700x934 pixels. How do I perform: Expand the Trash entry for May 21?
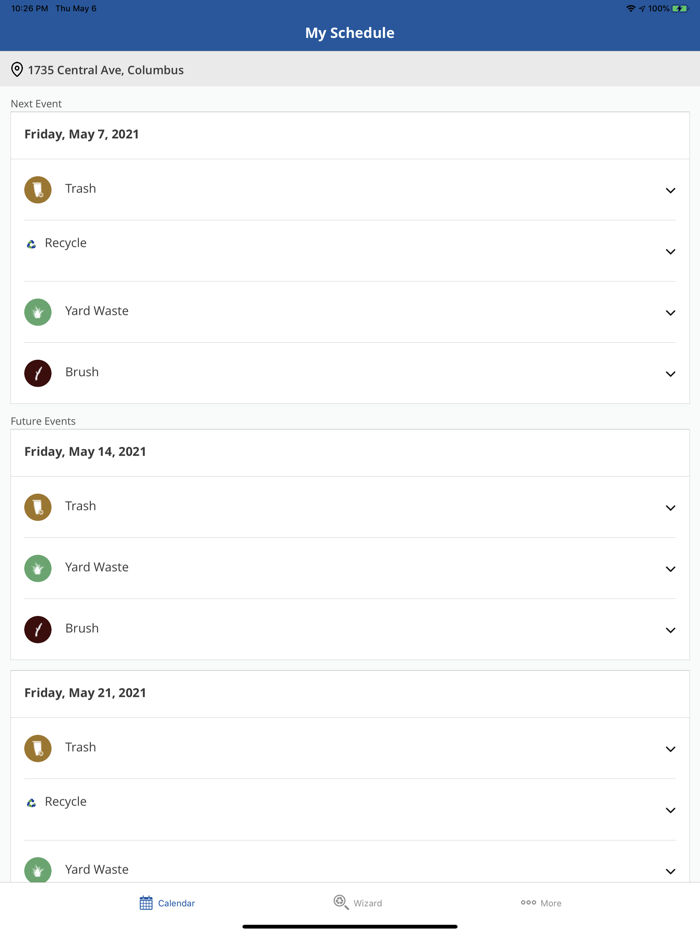tap(670, 749)
